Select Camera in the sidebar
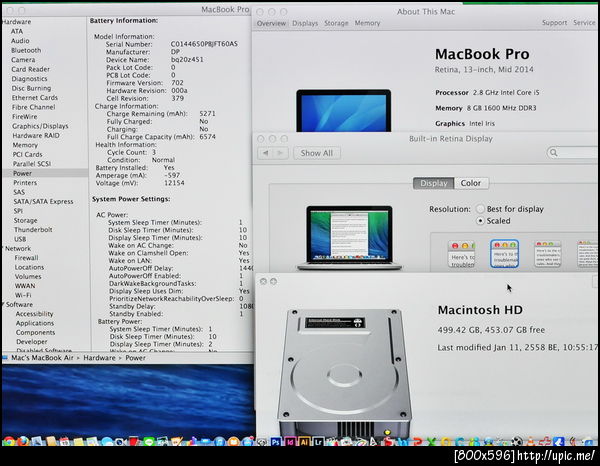 tap(23, 60)
